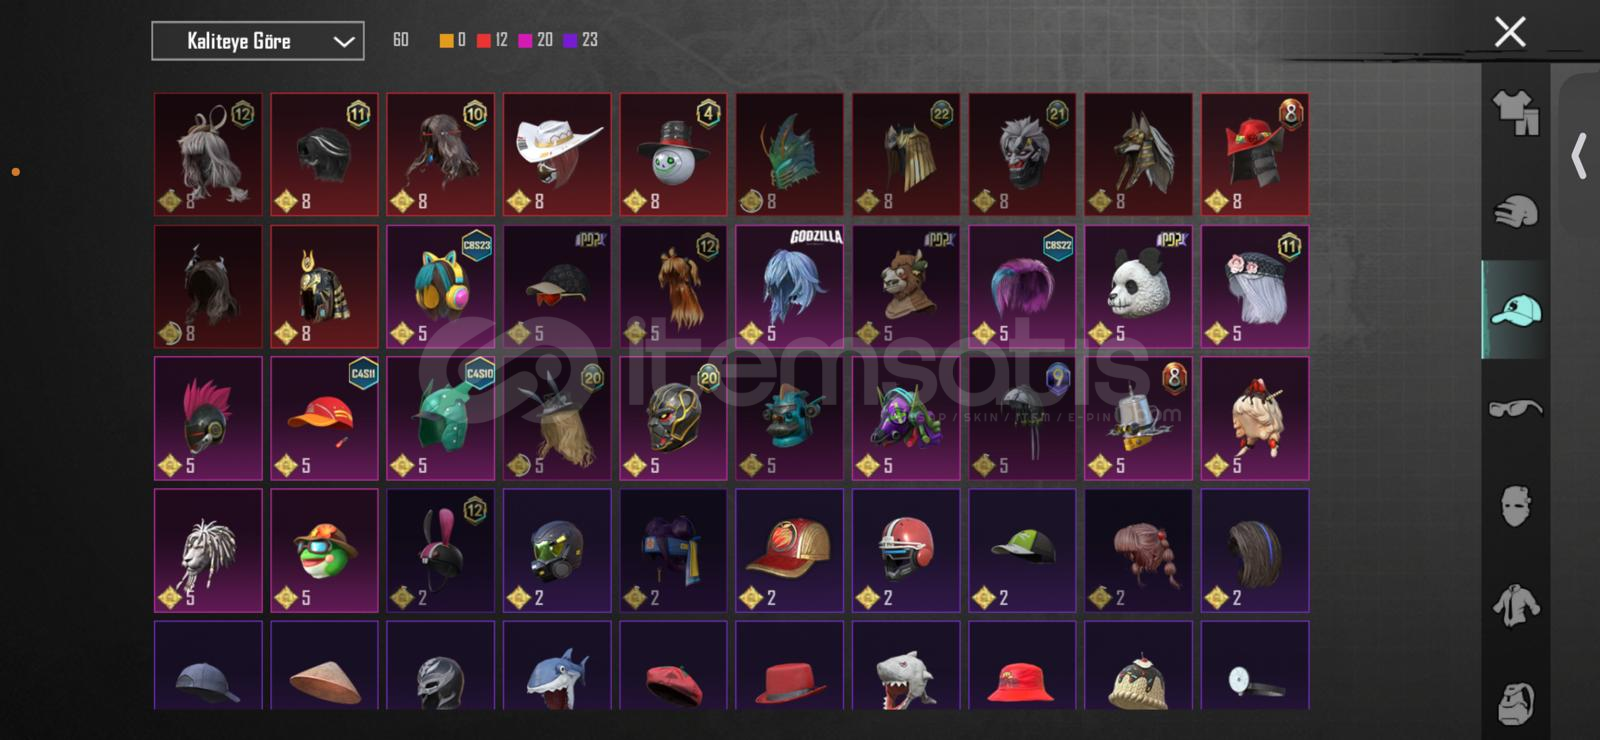Open the Kaliteye Göre sort dropdown

(x=258, y=41)
